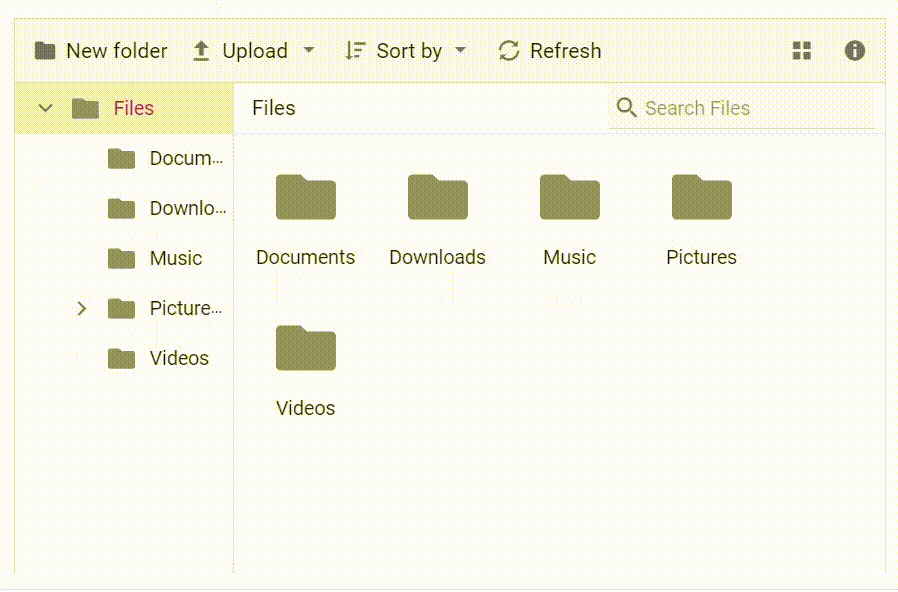Open the Upload dropdown arrow
Viewport: 898px width, 592px height.
309,50
